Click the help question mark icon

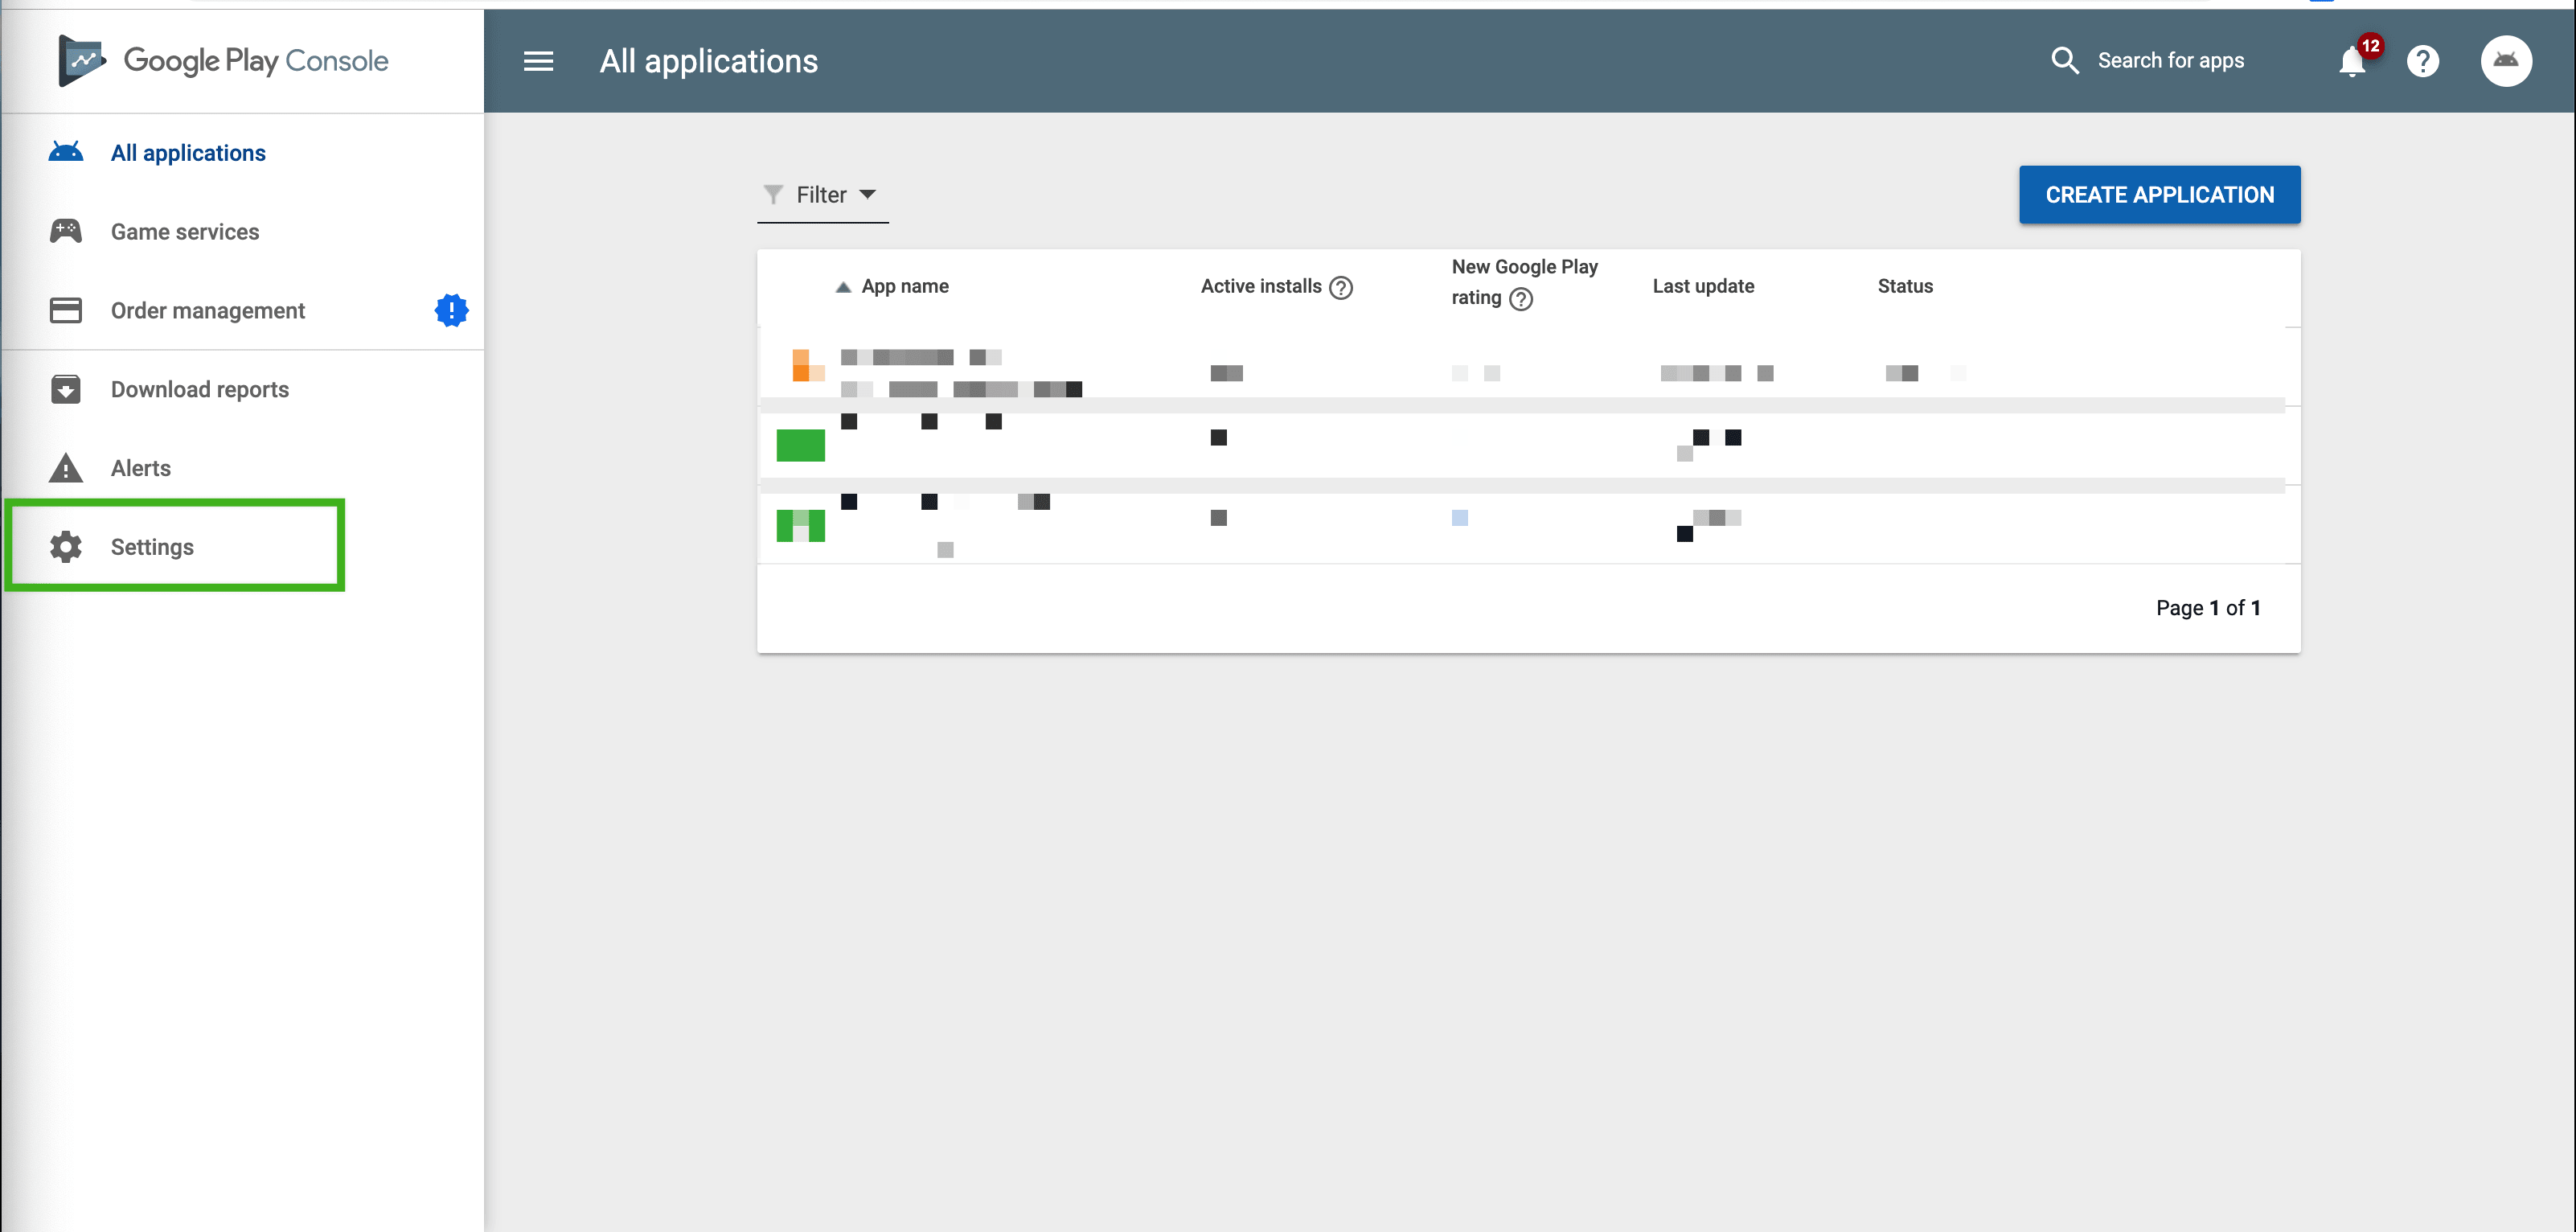coord(2422,62)
